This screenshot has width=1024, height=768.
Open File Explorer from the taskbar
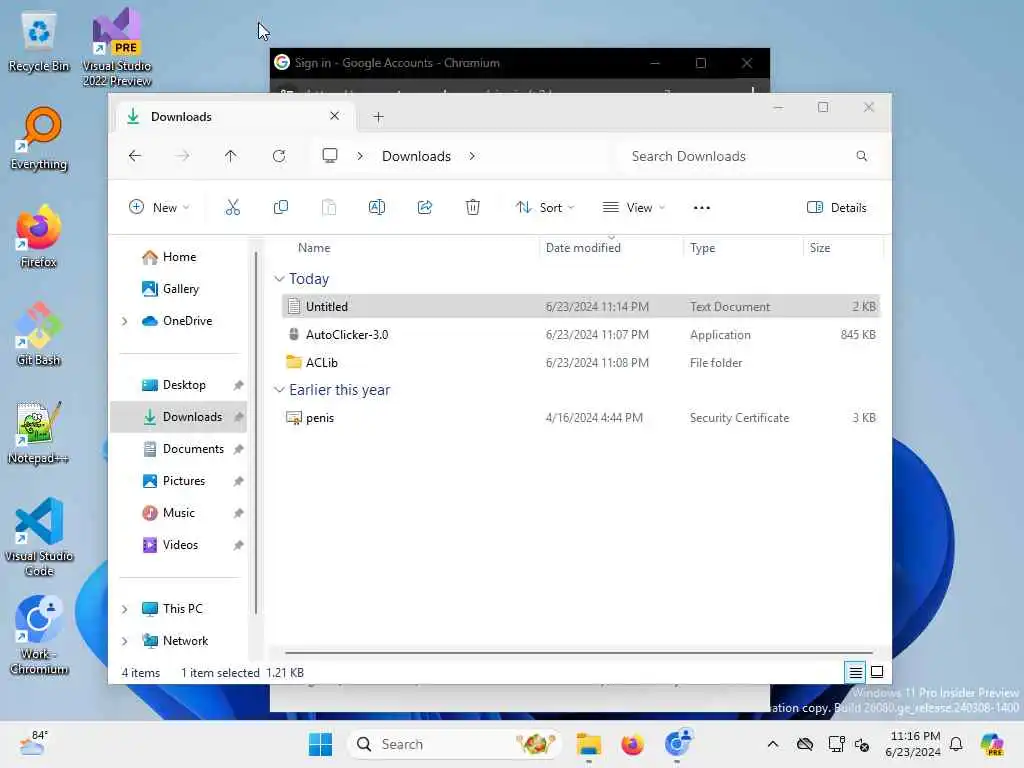588,744
